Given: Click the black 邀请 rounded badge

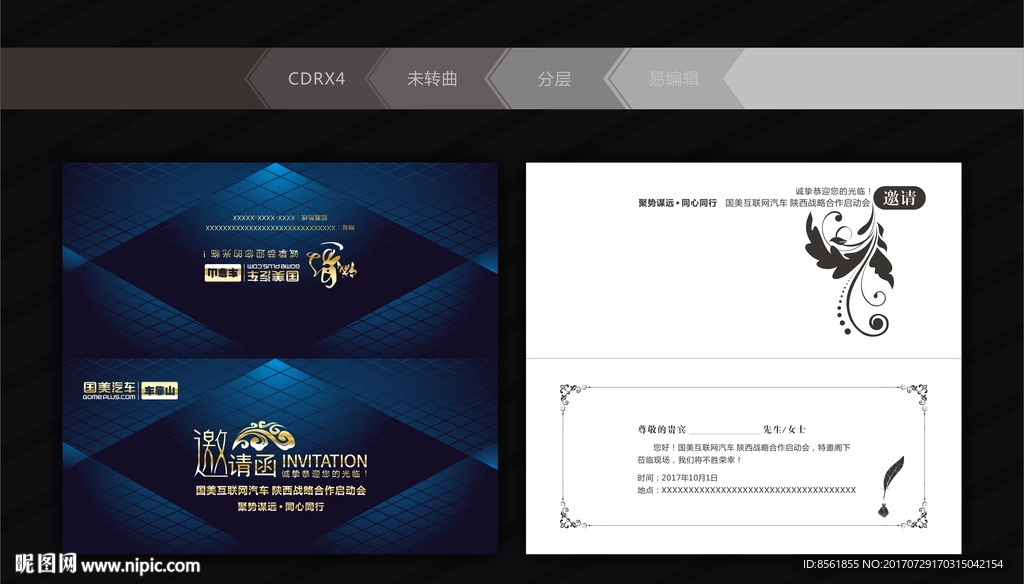Looking at the screenshot, I should tap(899, 197).
